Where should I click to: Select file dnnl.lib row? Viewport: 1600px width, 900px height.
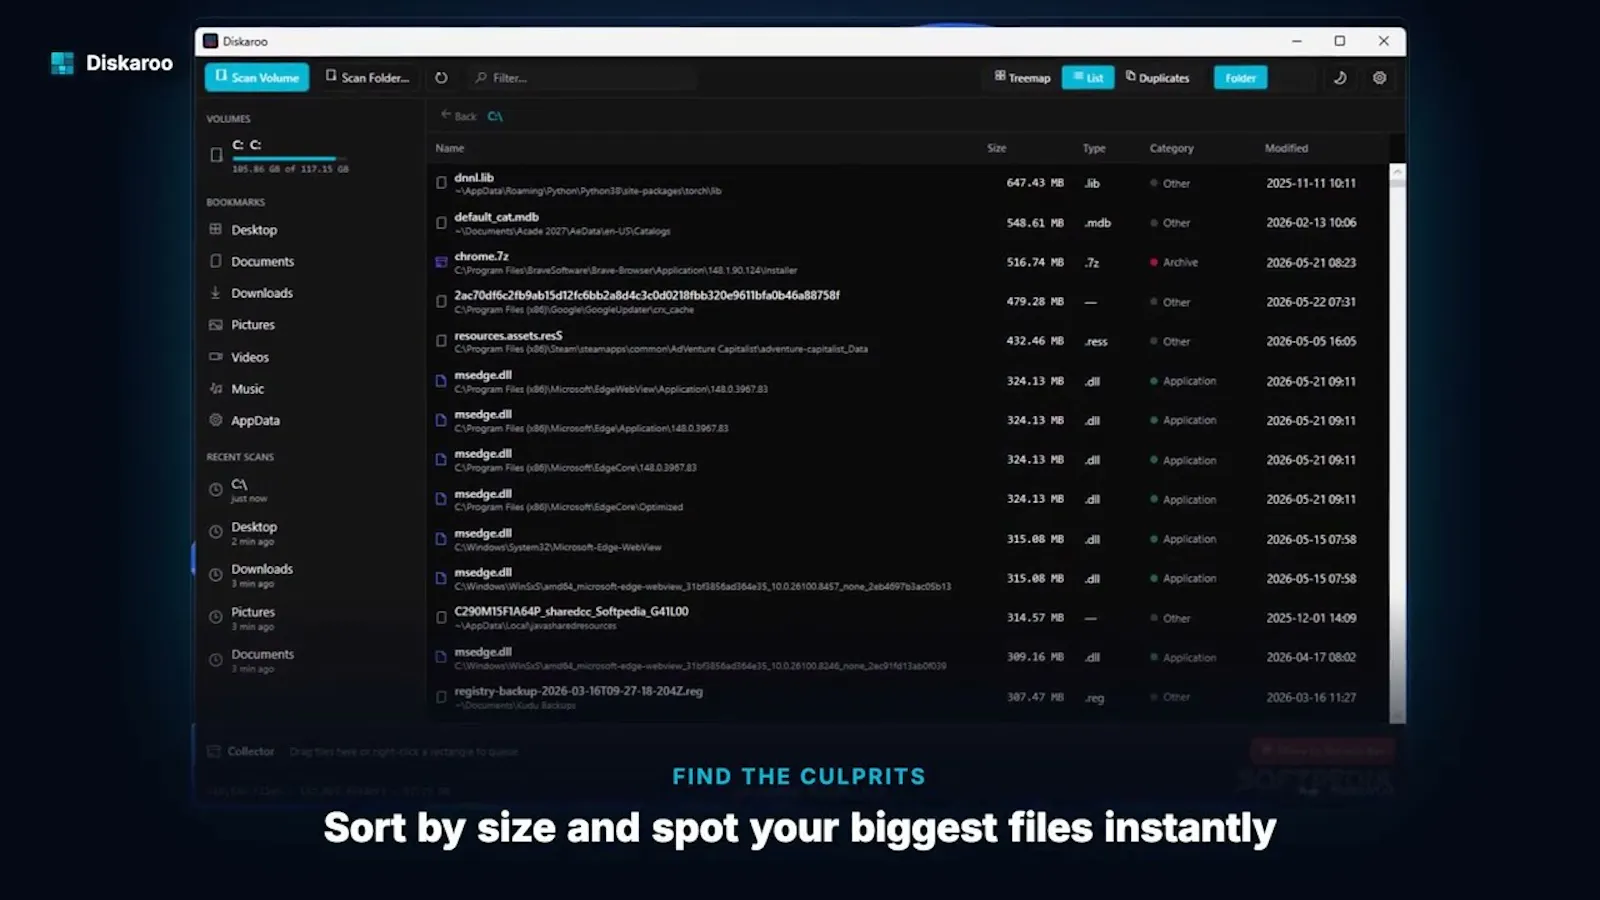point(908,183)
